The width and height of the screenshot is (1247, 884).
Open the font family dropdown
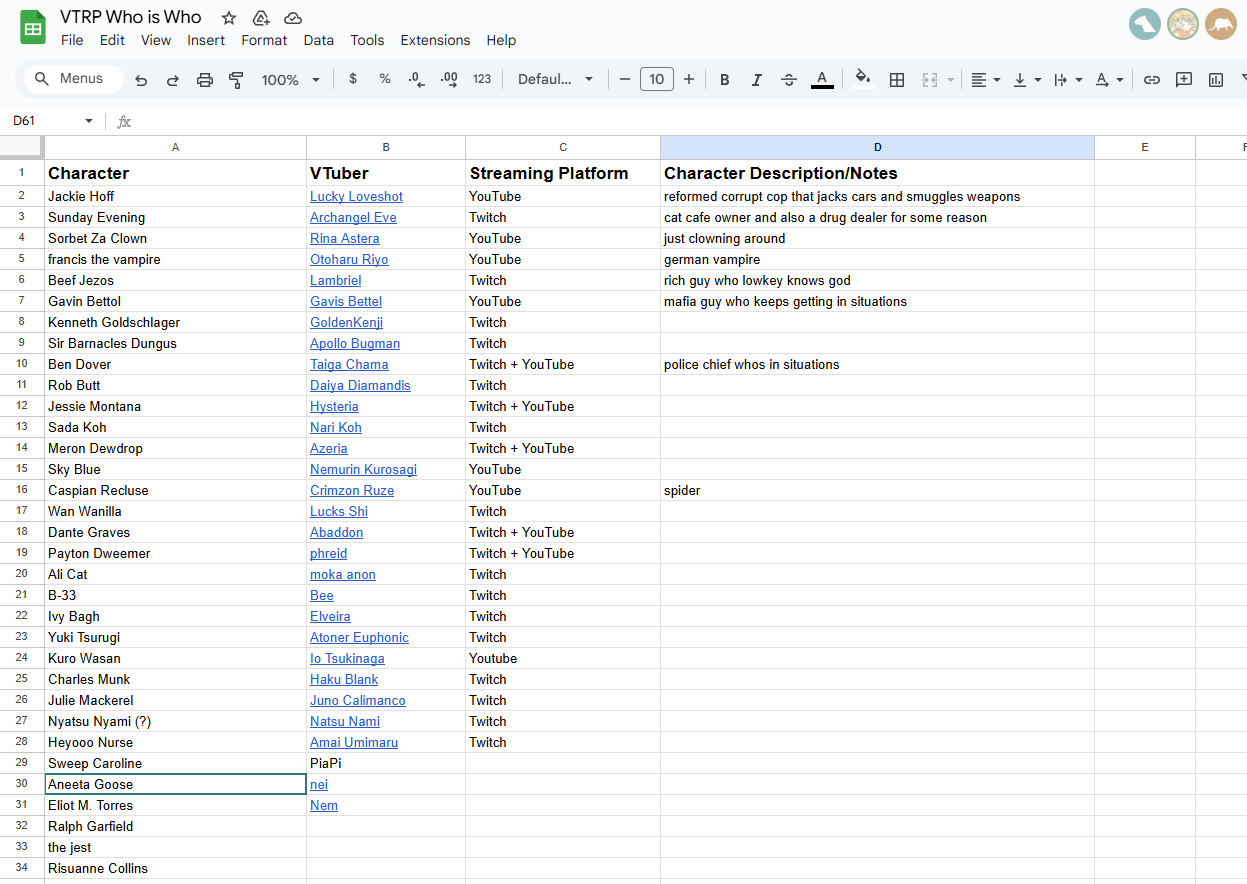pyautogui.click(x=555, y=80)
